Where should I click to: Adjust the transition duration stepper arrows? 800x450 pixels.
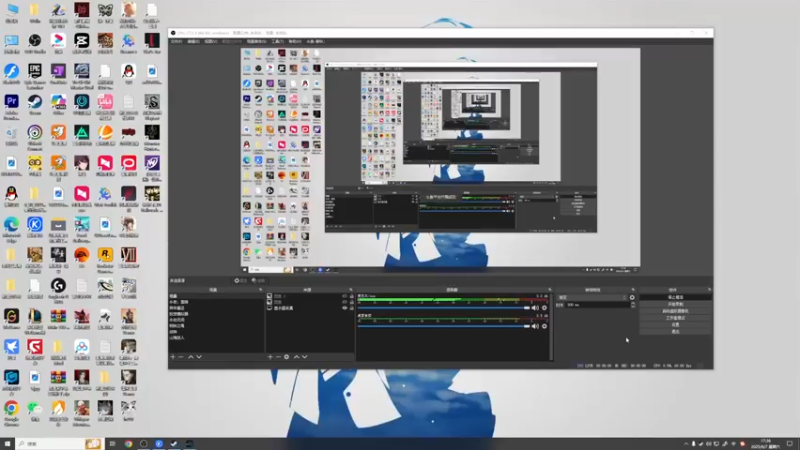[633, 305]
